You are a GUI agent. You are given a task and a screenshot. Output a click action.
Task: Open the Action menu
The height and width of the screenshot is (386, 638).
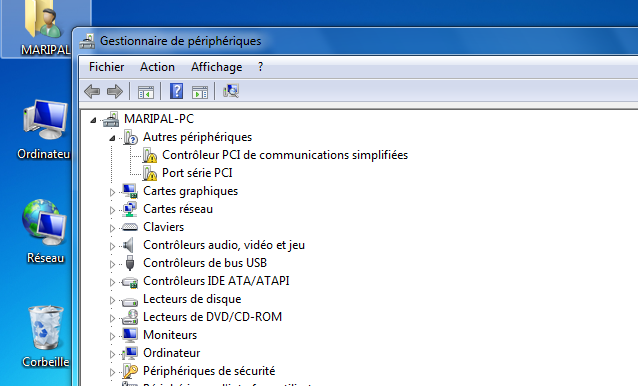(157, 67)
